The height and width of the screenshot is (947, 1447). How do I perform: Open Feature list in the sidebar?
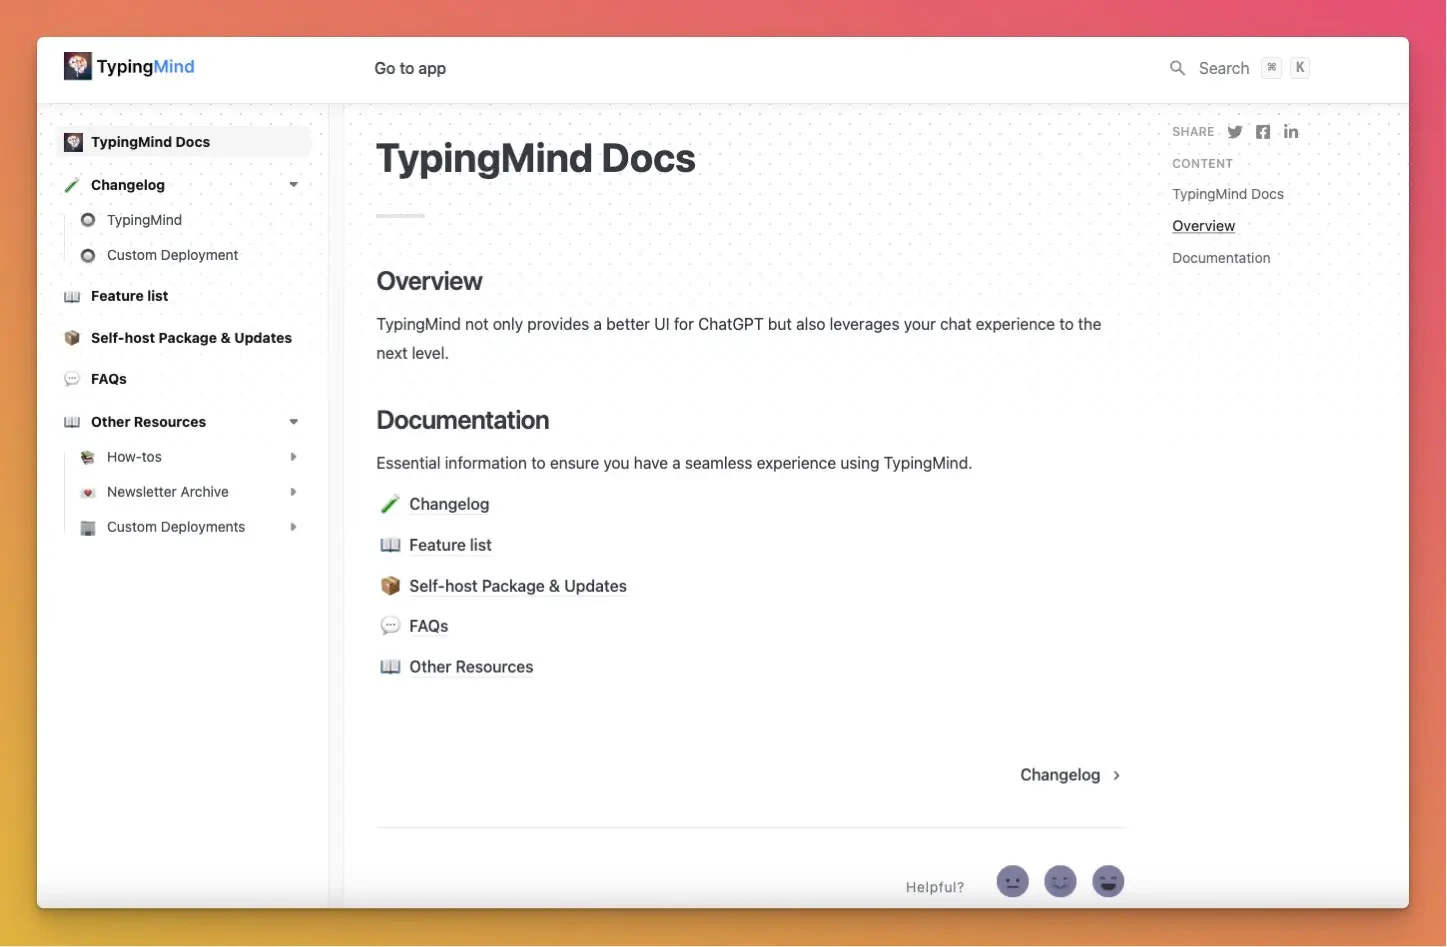[129, 296]
